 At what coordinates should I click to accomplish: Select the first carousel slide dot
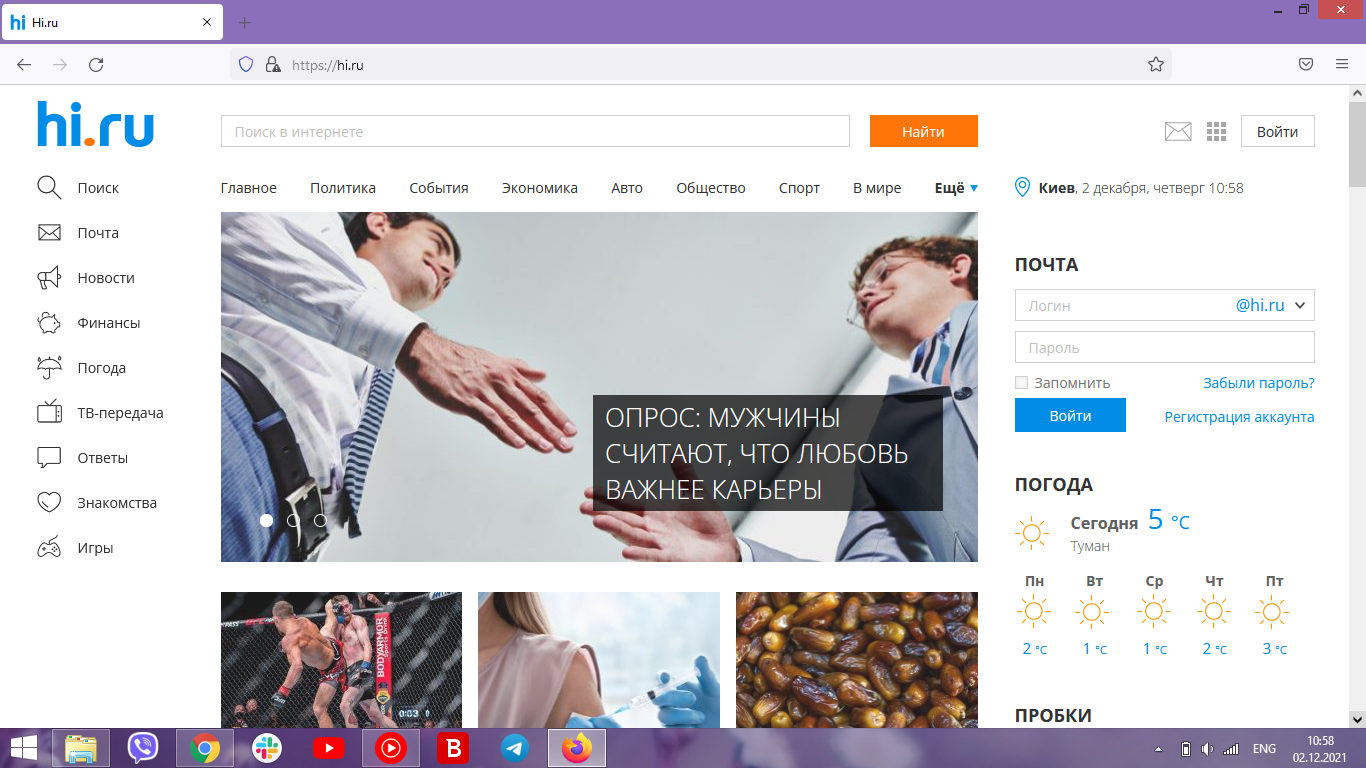(266, 520)
